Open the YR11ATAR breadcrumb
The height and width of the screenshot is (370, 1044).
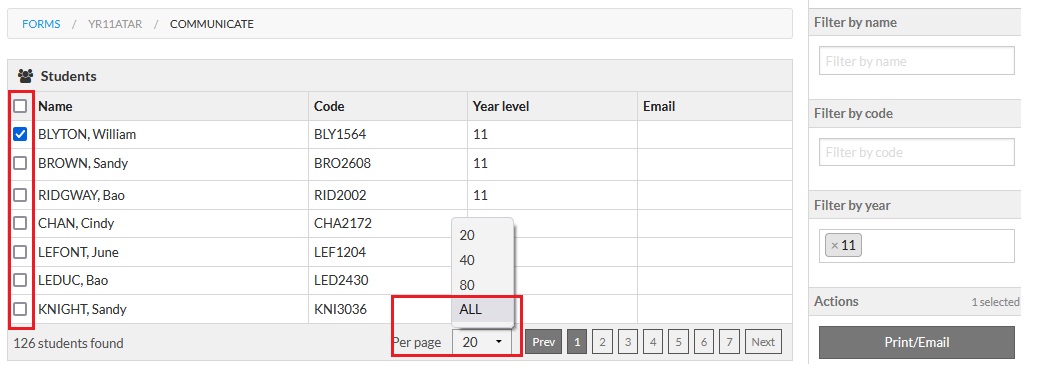tap(115, 24)
